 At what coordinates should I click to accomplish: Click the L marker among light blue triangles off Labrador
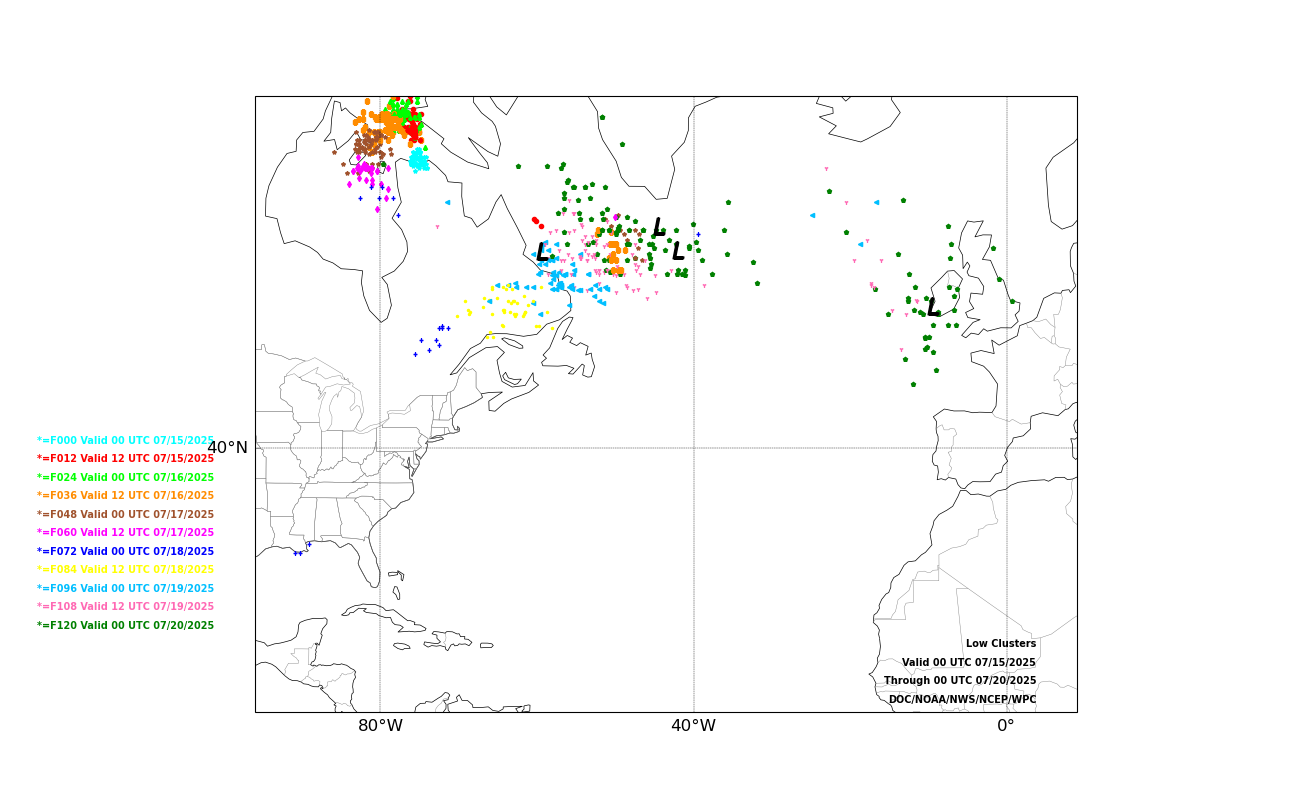(542, 252)
